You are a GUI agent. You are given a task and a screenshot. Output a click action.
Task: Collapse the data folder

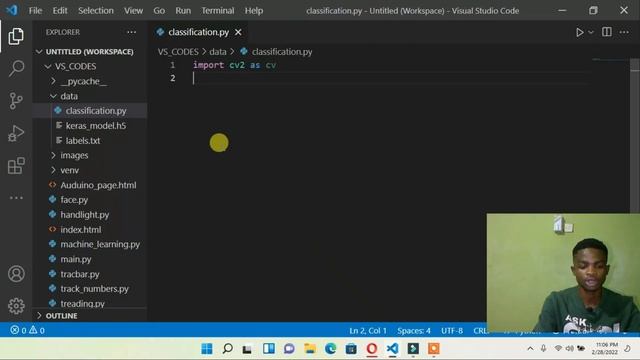coord(89,96)
